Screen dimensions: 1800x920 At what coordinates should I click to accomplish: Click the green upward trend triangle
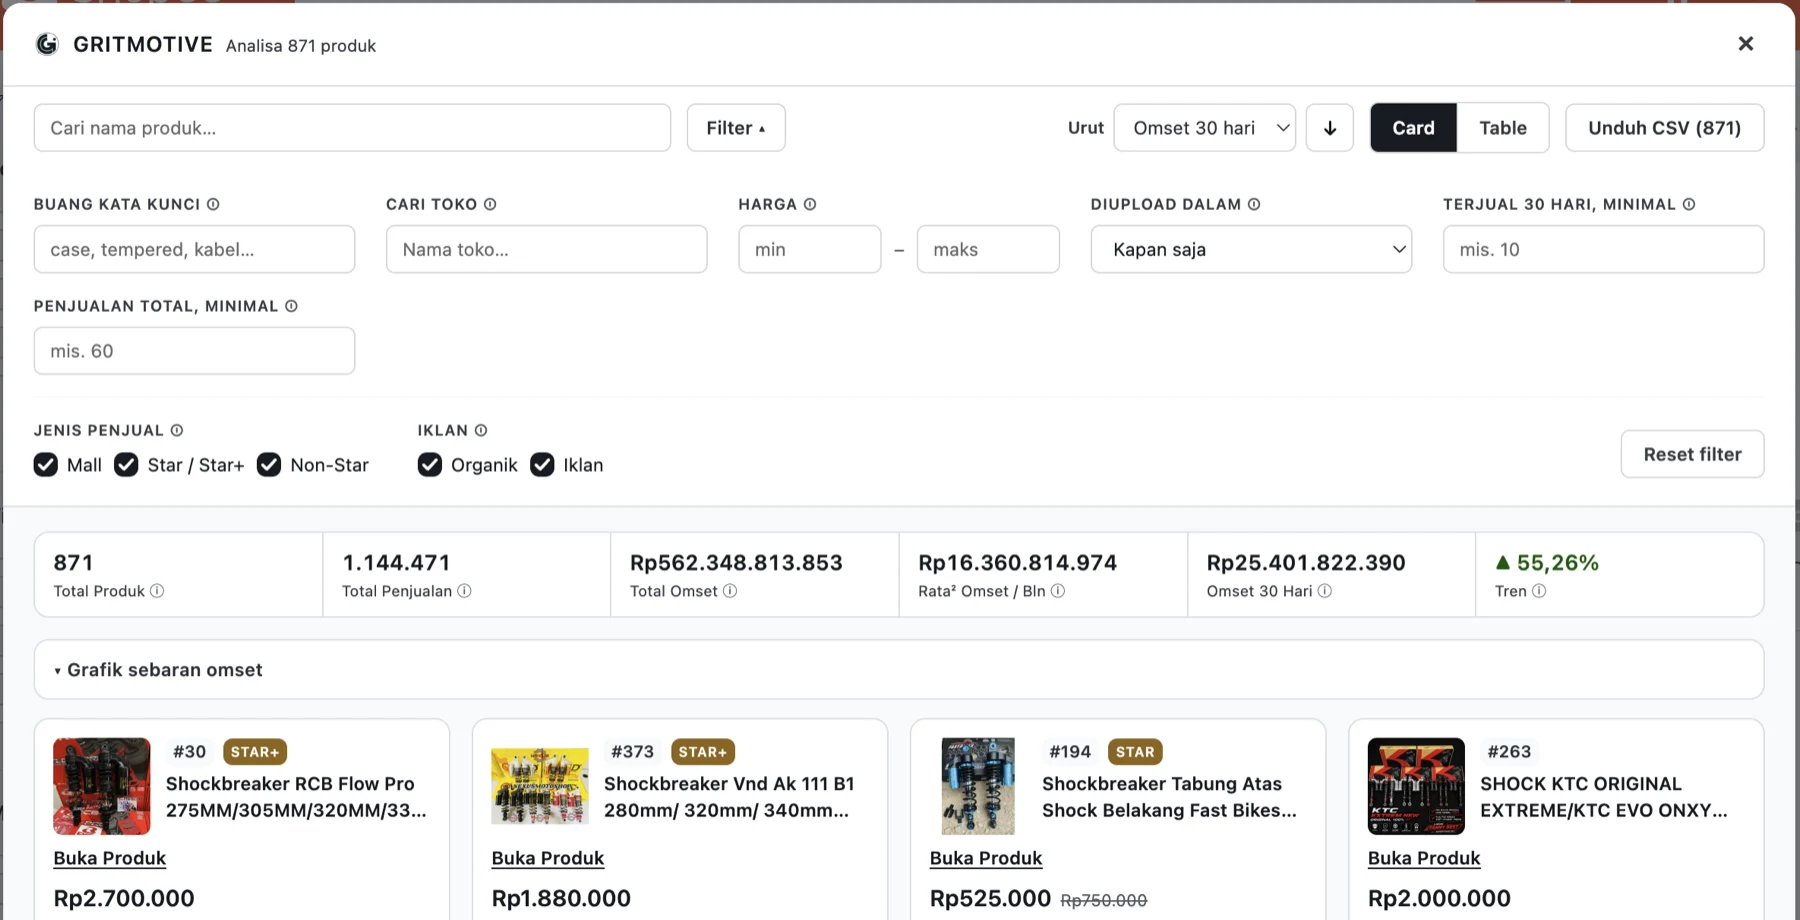coord(1503,563)
